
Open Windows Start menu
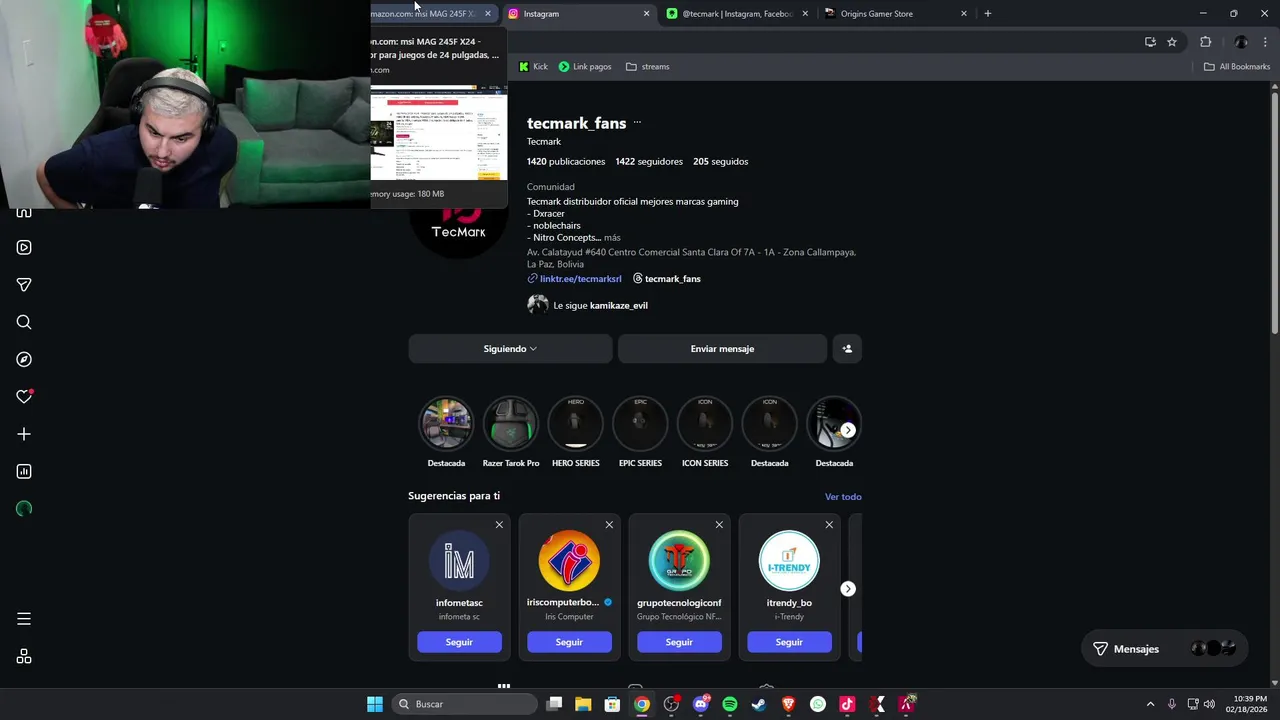click(375, 704)
